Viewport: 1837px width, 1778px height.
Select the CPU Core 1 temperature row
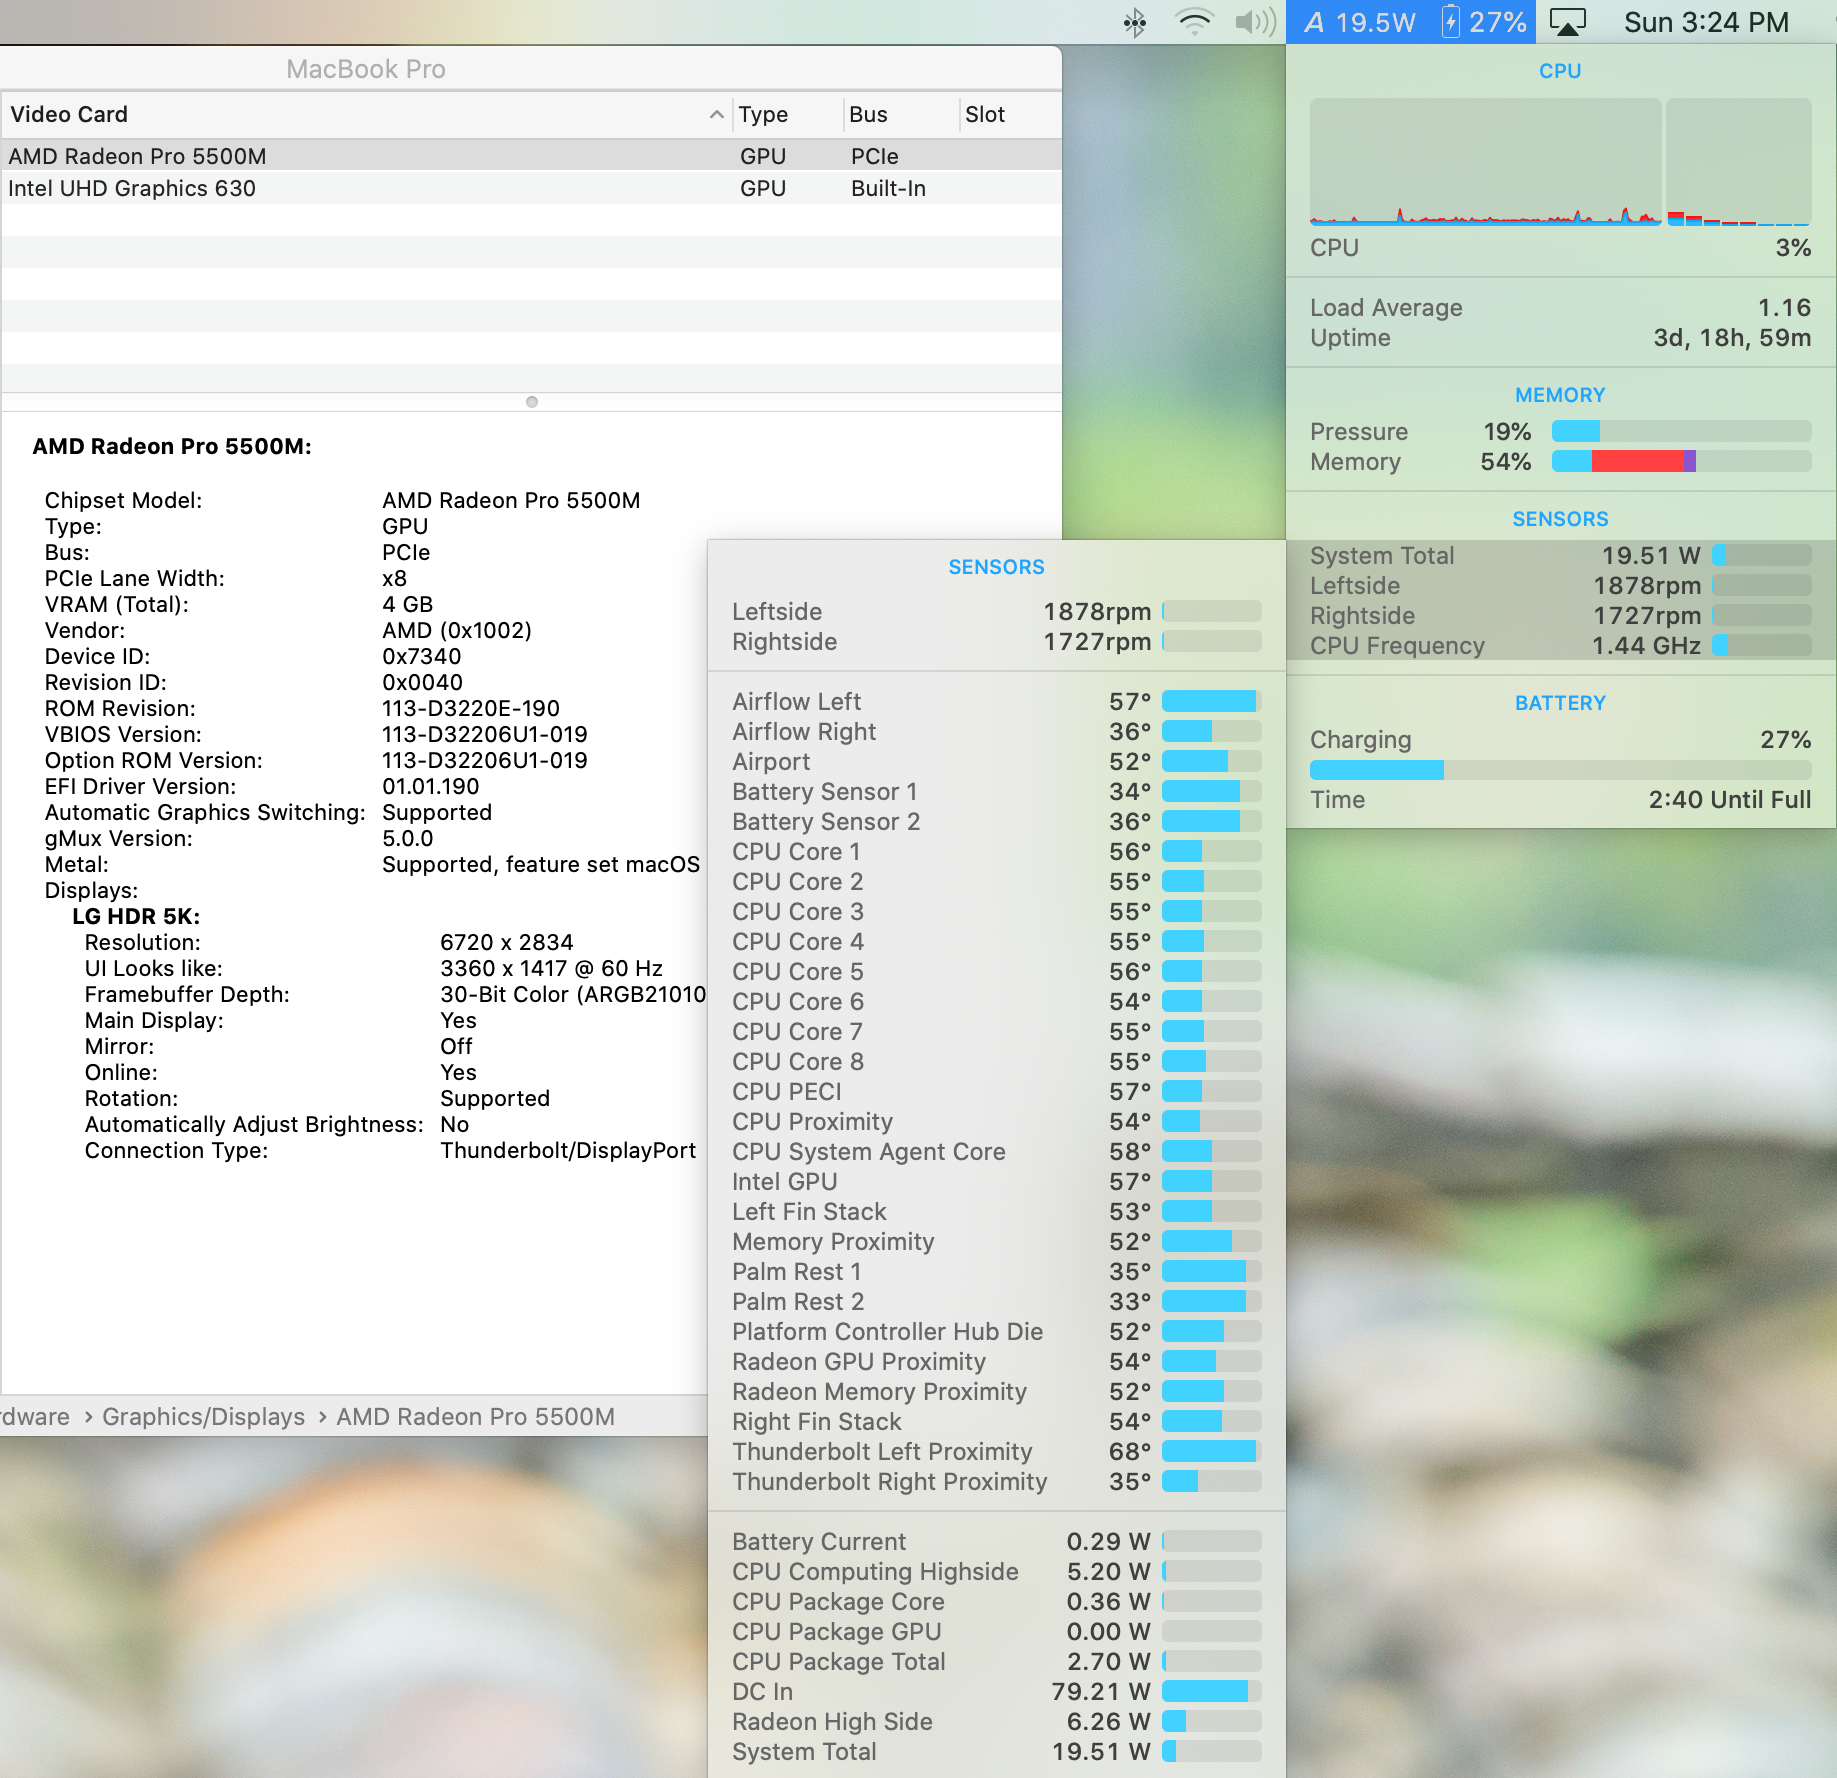(996, 851)
